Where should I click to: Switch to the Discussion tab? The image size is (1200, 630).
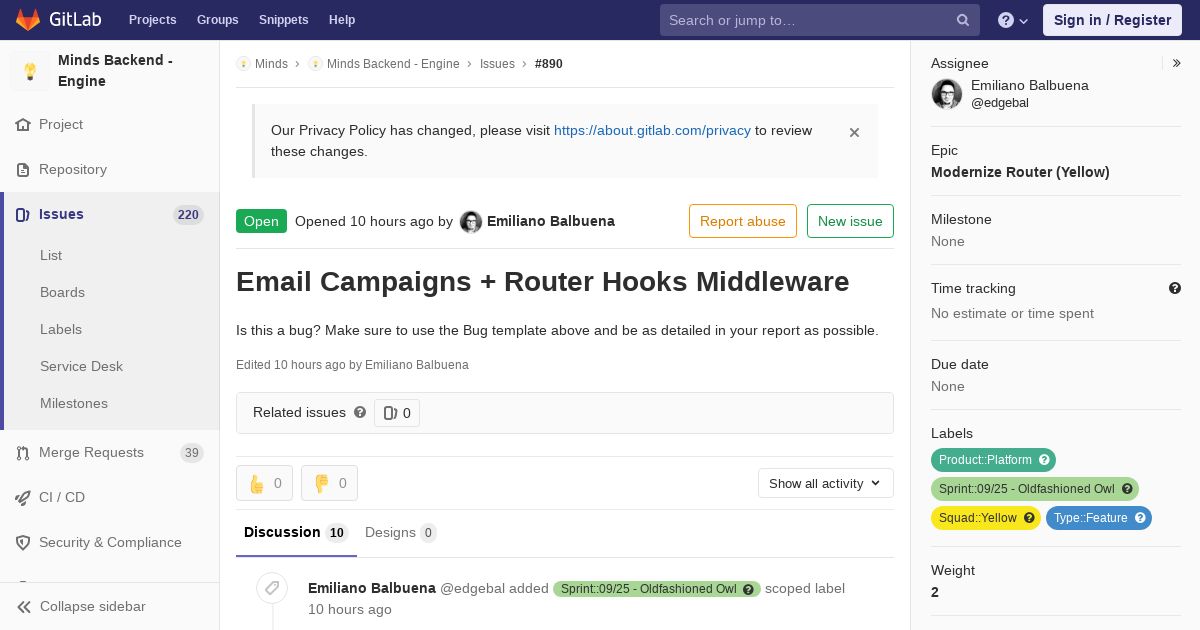[x=296, y=533]
